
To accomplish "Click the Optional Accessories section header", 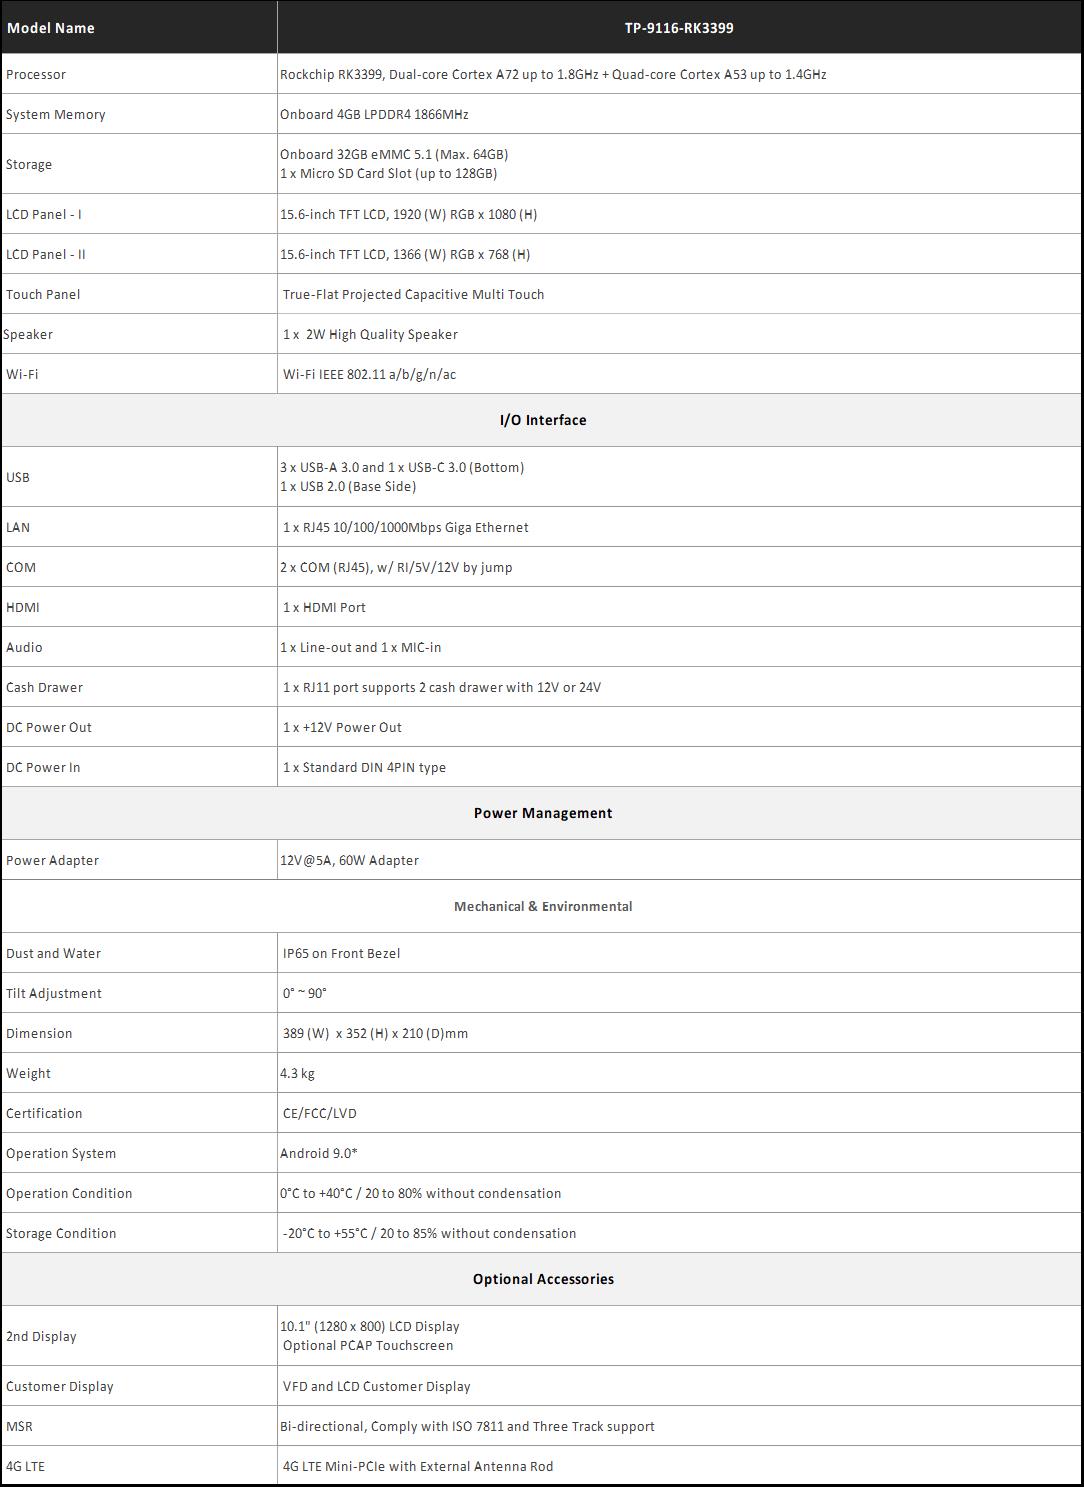I will tap(543, 1279).
